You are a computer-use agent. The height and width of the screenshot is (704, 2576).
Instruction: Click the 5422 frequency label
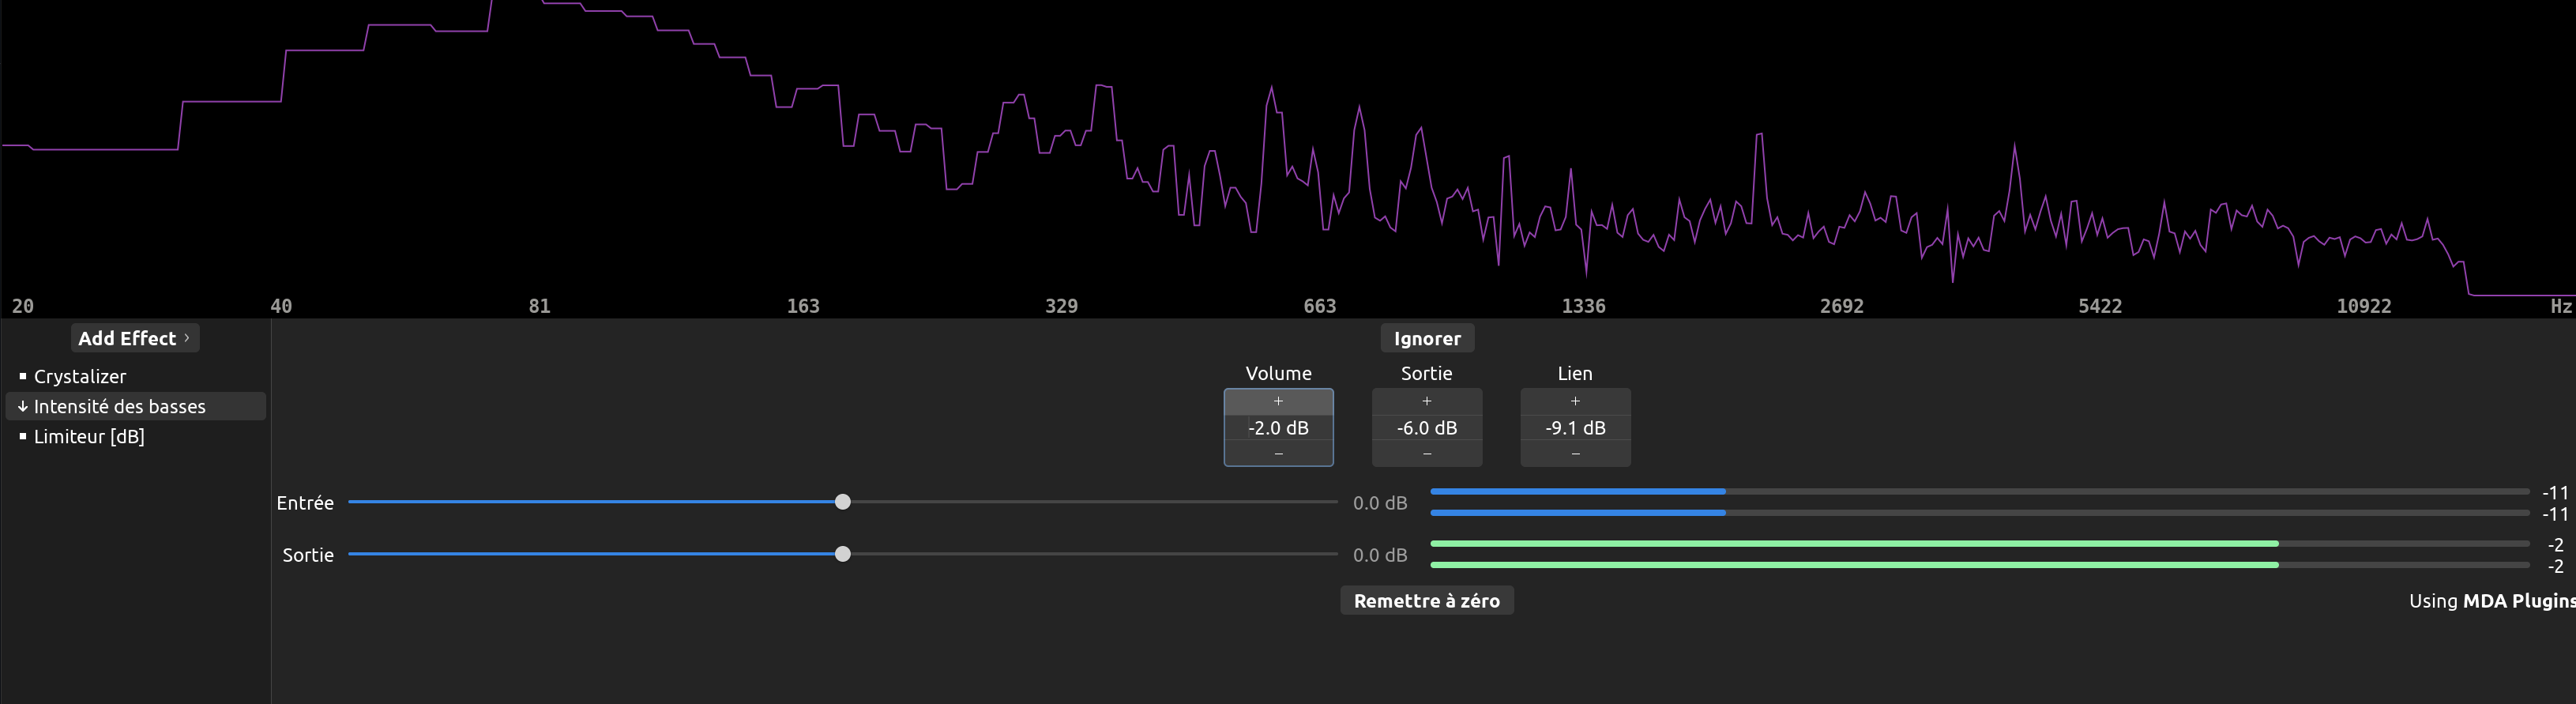(2099, 306)
